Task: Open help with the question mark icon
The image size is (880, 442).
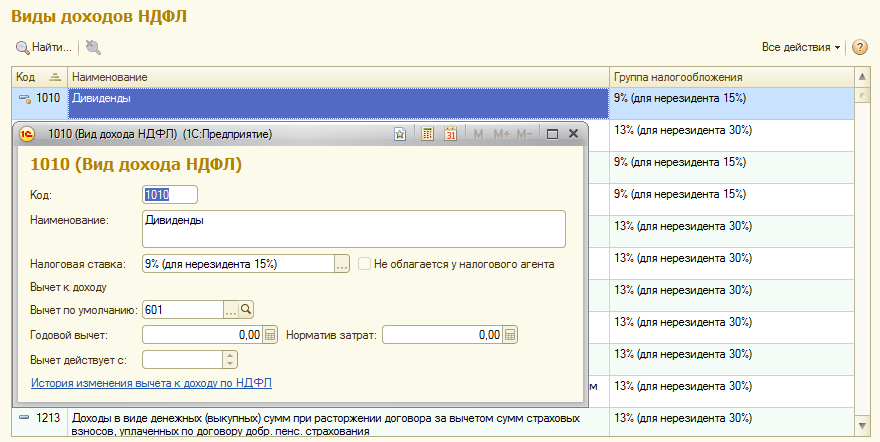Action: (859, 47)
